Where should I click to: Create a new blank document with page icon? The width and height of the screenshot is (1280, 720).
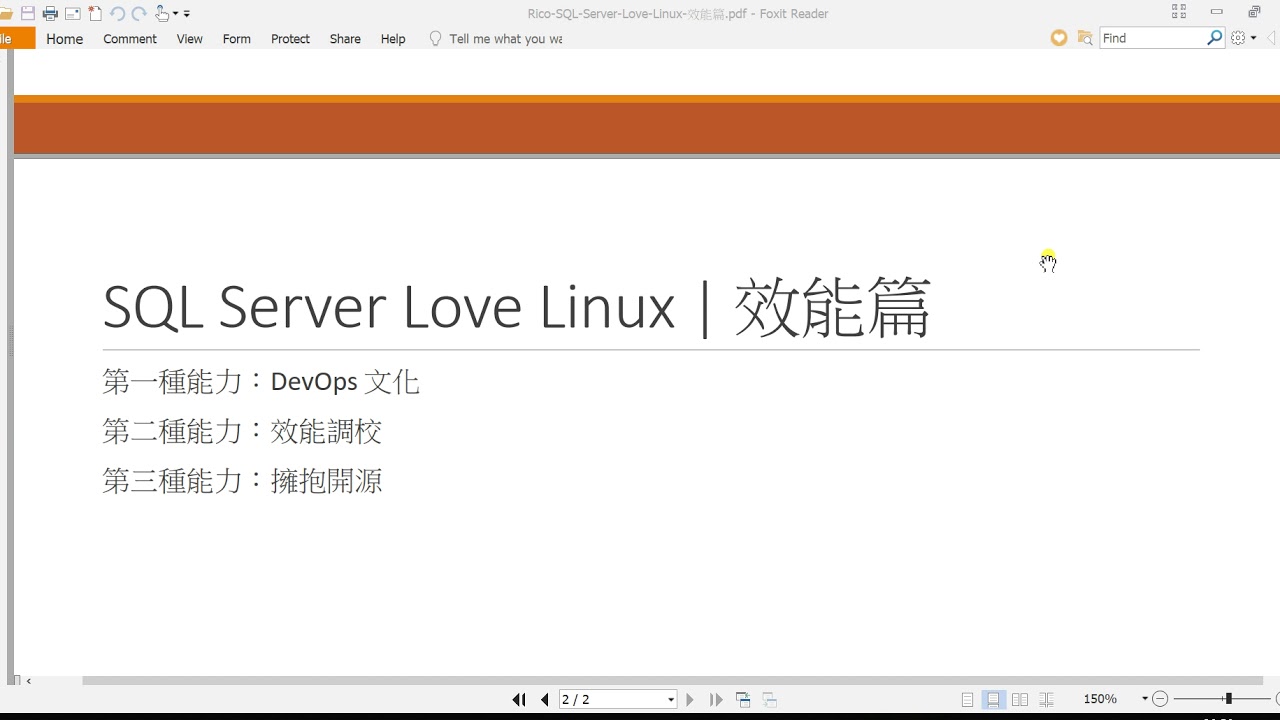pos(95,14)
